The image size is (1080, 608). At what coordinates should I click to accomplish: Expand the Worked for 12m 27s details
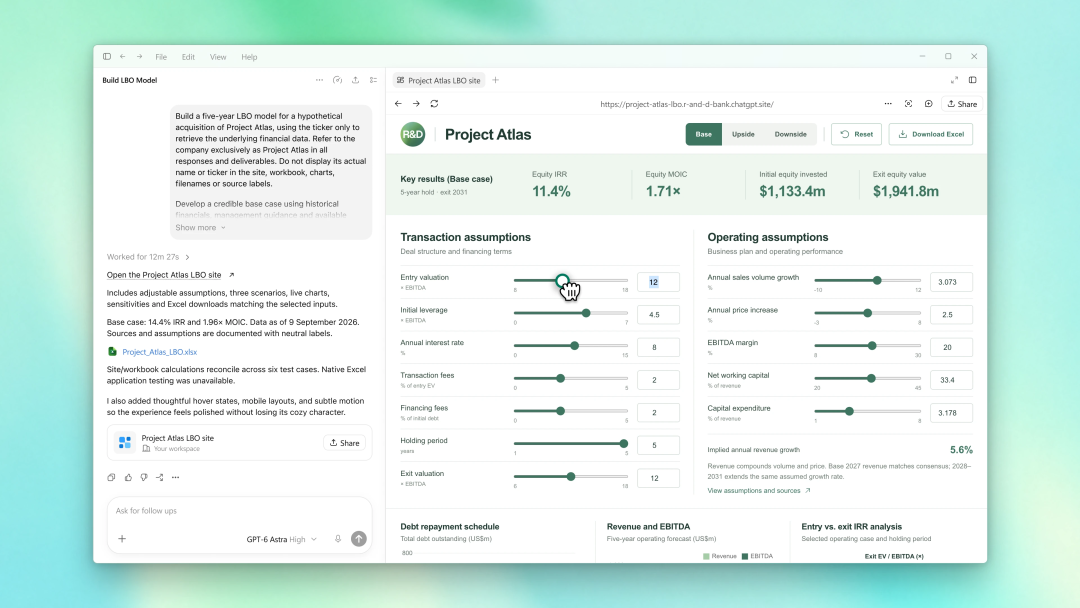148,257
